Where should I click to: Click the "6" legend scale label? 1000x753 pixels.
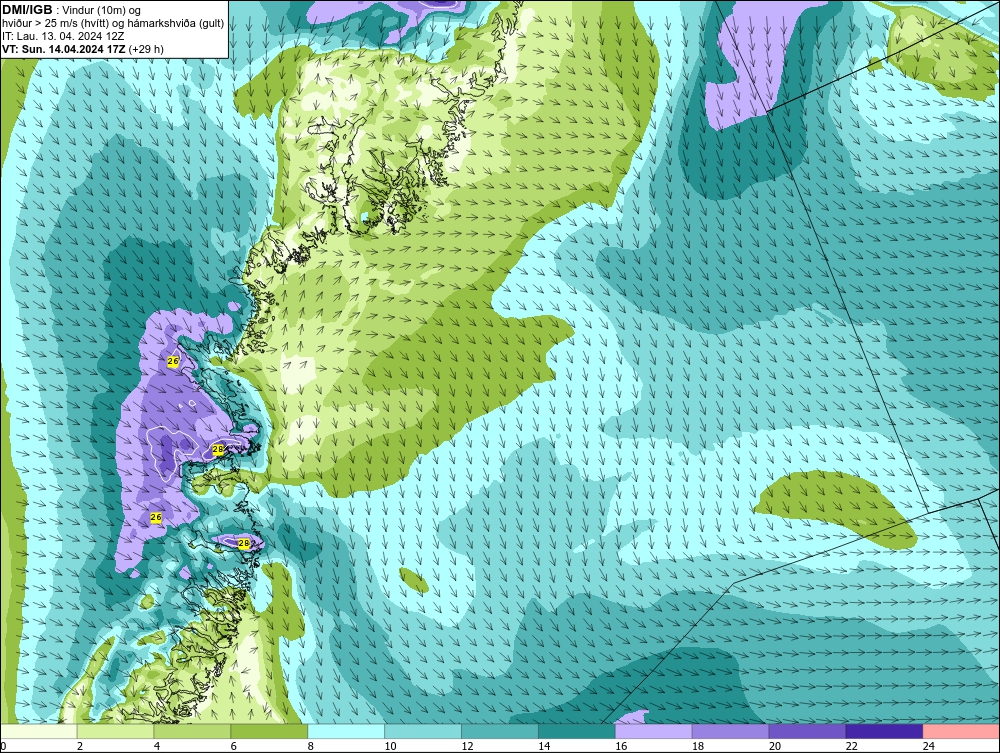click(x=233, y=746)
